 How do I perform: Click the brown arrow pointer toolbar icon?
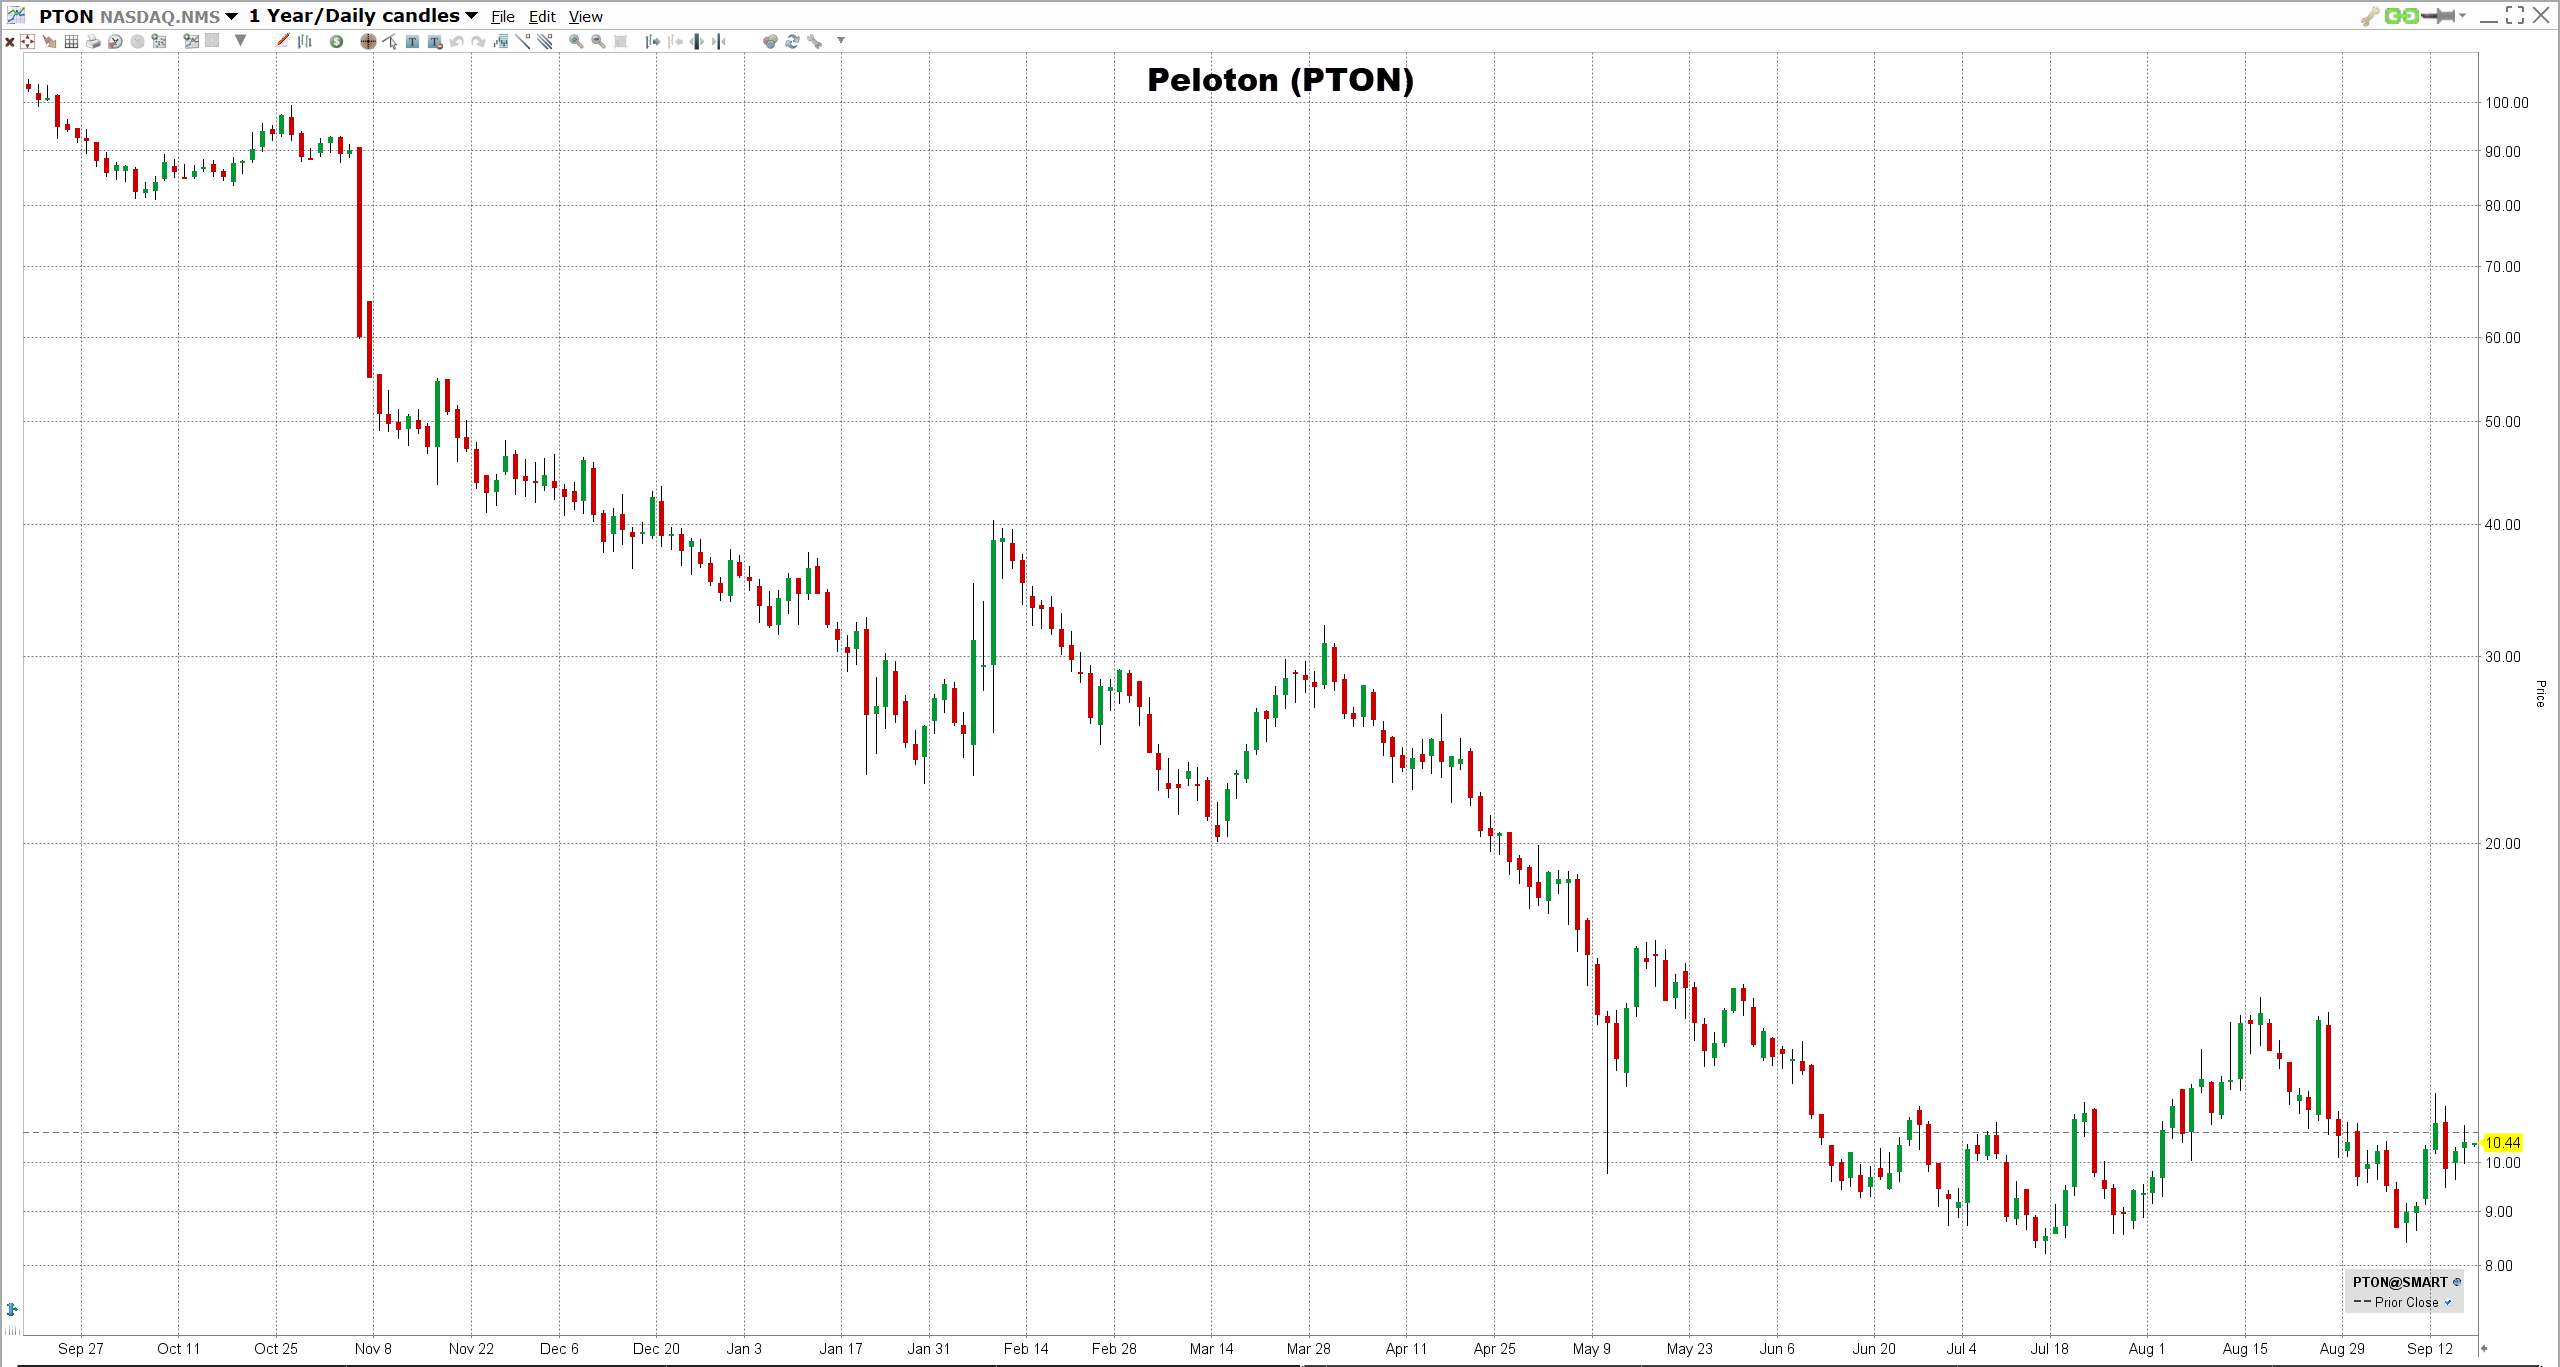(50, 41)
